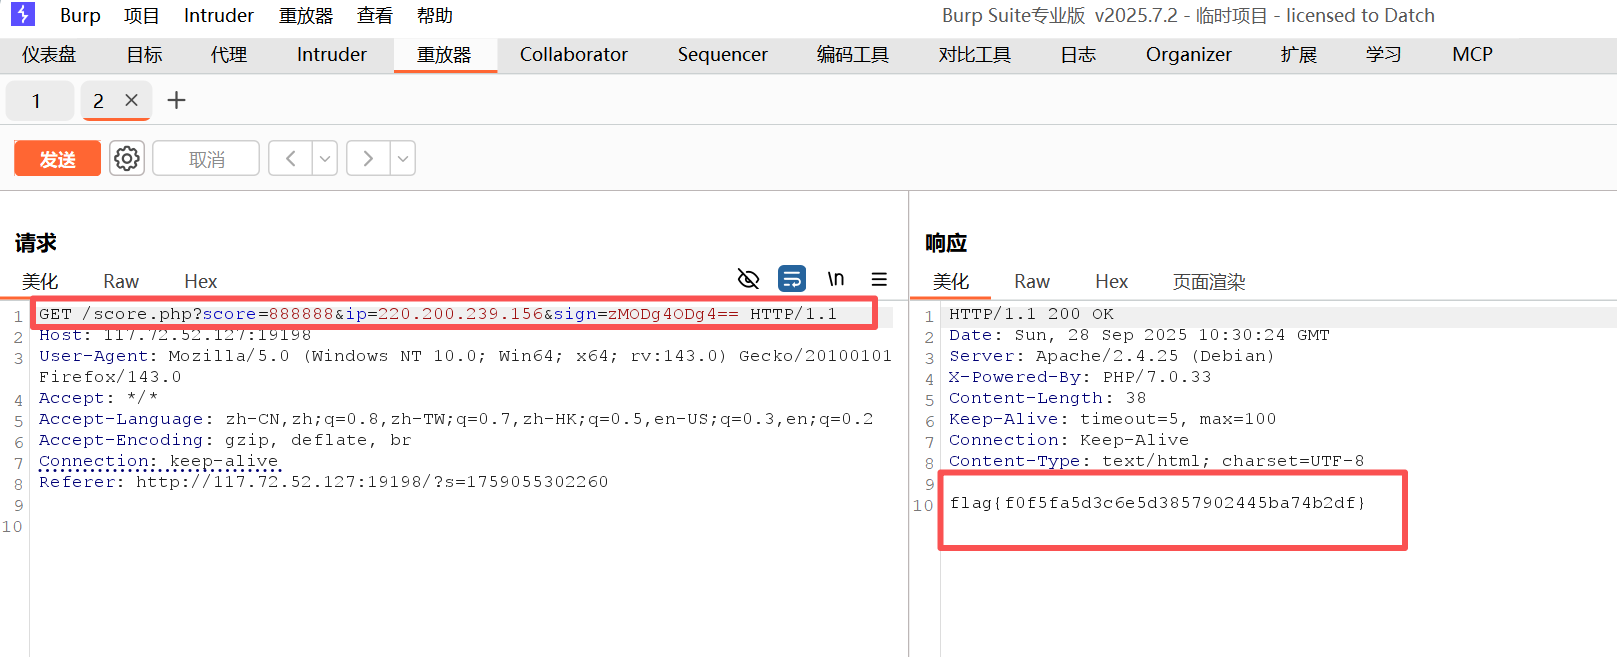The image size is (1617, 657).
Task: Switch to the 仪表盘 tab
Action: tap(49, 54)
